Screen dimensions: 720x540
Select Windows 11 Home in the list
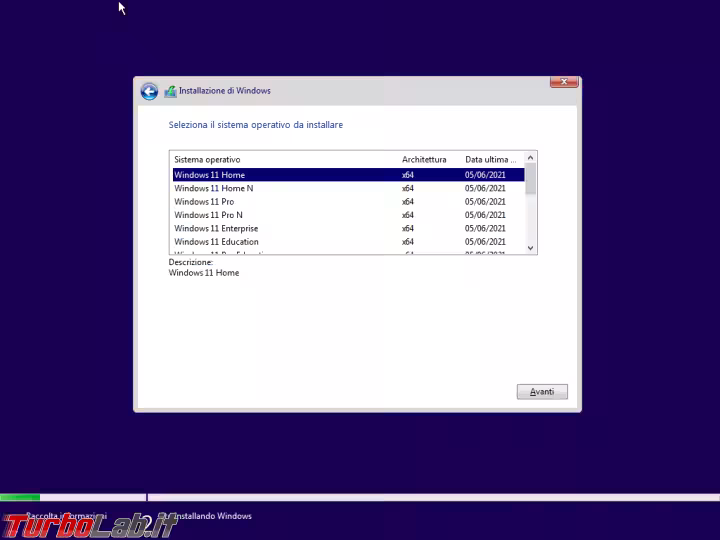(x=210, y=175)
